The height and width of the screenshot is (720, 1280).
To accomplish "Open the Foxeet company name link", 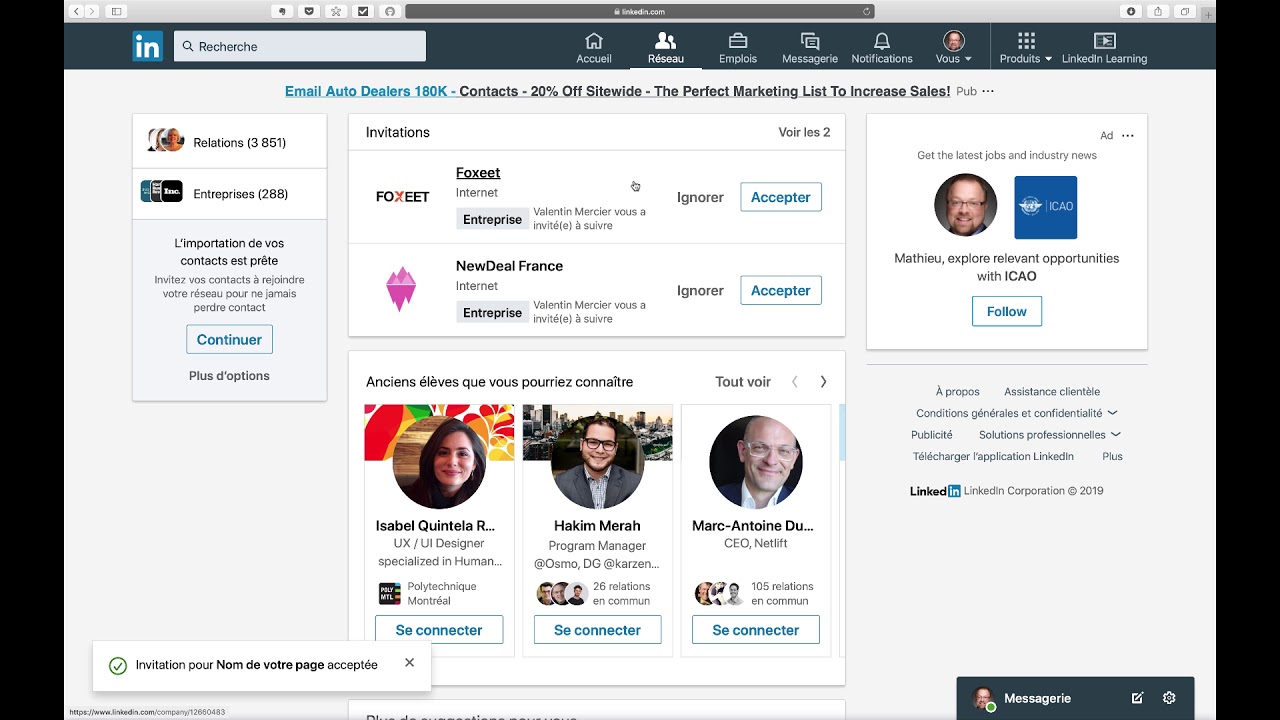I will (478, 172).
